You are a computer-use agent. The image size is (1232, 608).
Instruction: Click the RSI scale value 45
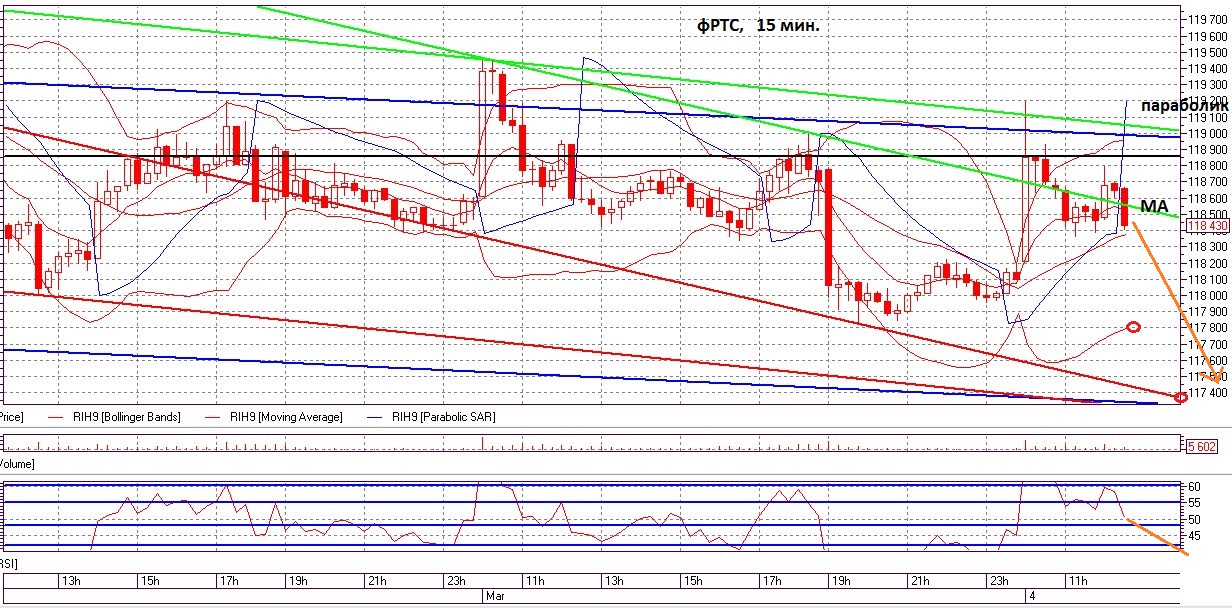point(1194,537)
